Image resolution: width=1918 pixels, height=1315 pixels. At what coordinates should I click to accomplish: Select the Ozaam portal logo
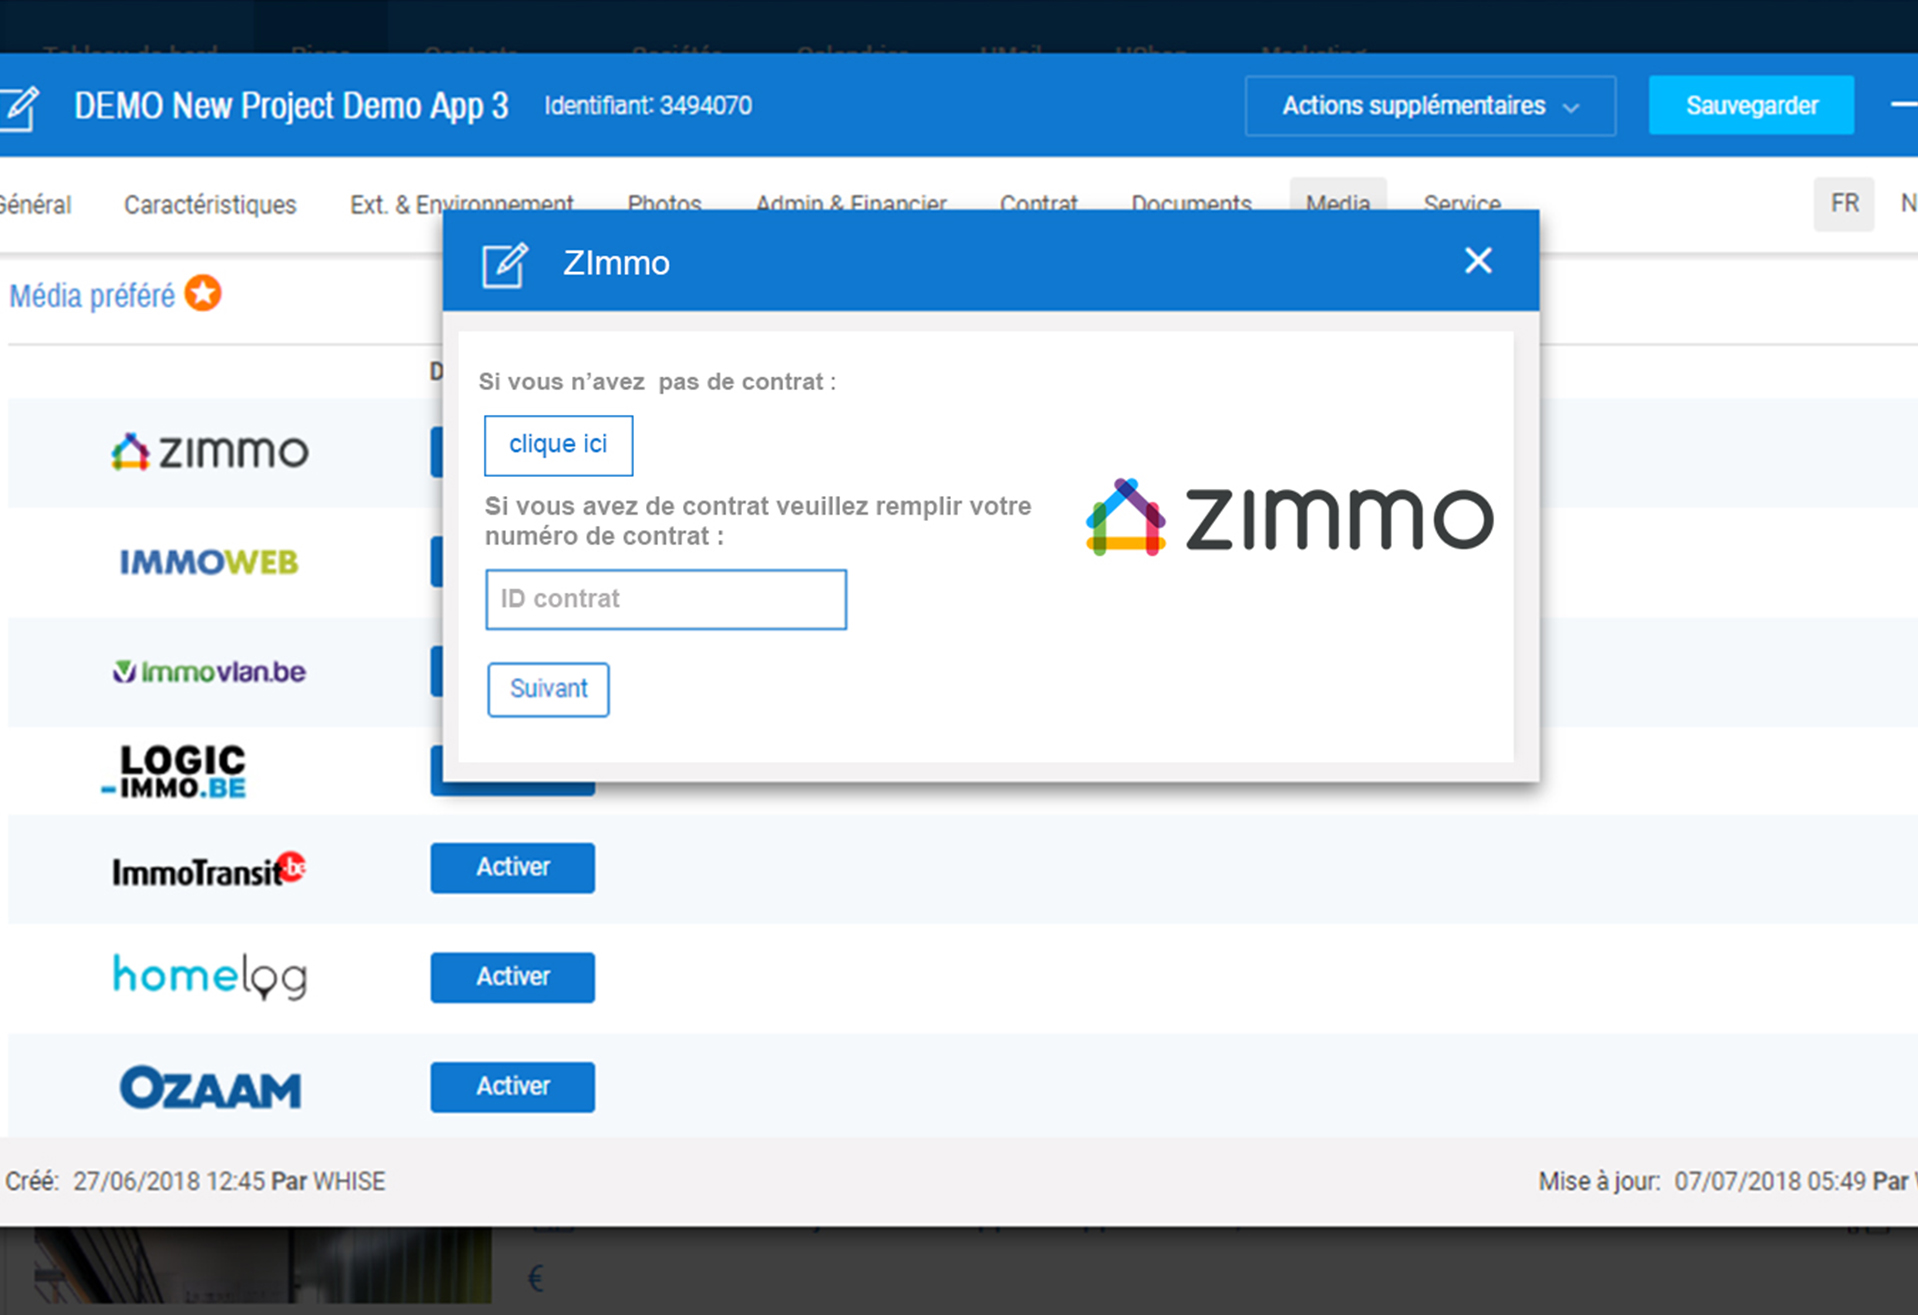[x=210, y=1087]
